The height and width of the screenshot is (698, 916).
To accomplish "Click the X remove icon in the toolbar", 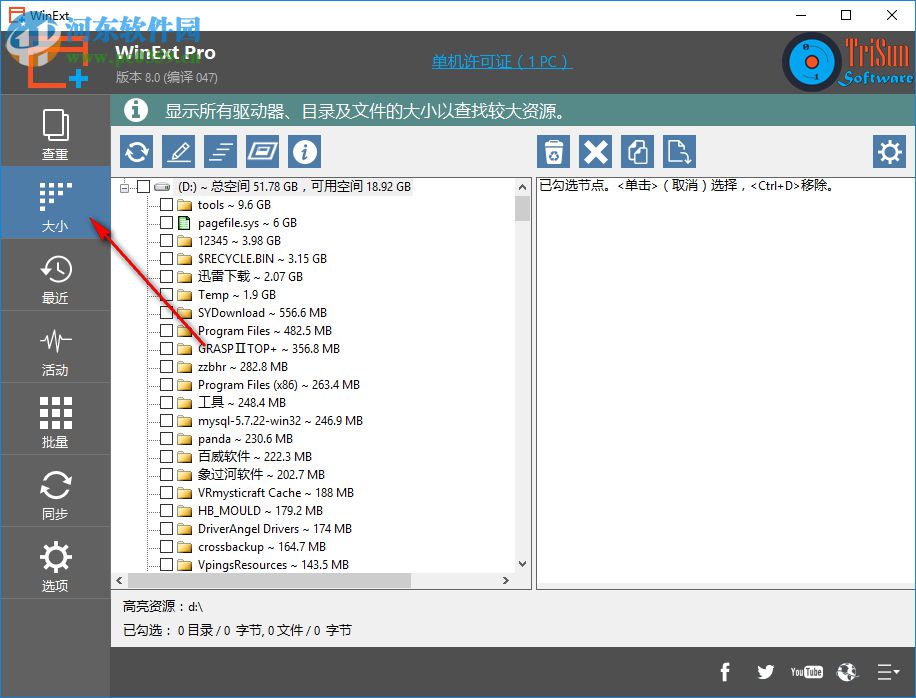I will coord(595,151).
